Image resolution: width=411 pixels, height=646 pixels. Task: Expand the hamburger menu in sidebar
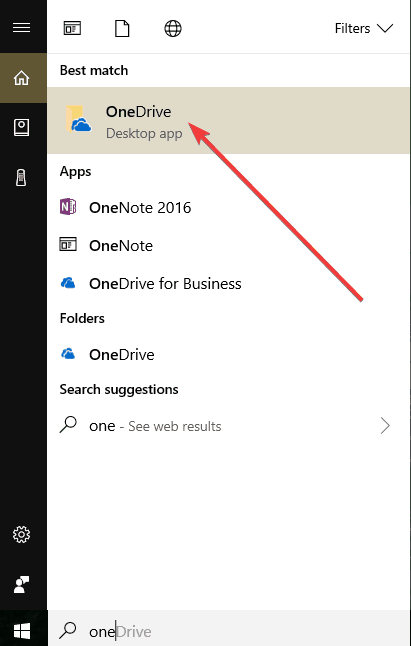(21, 28)
